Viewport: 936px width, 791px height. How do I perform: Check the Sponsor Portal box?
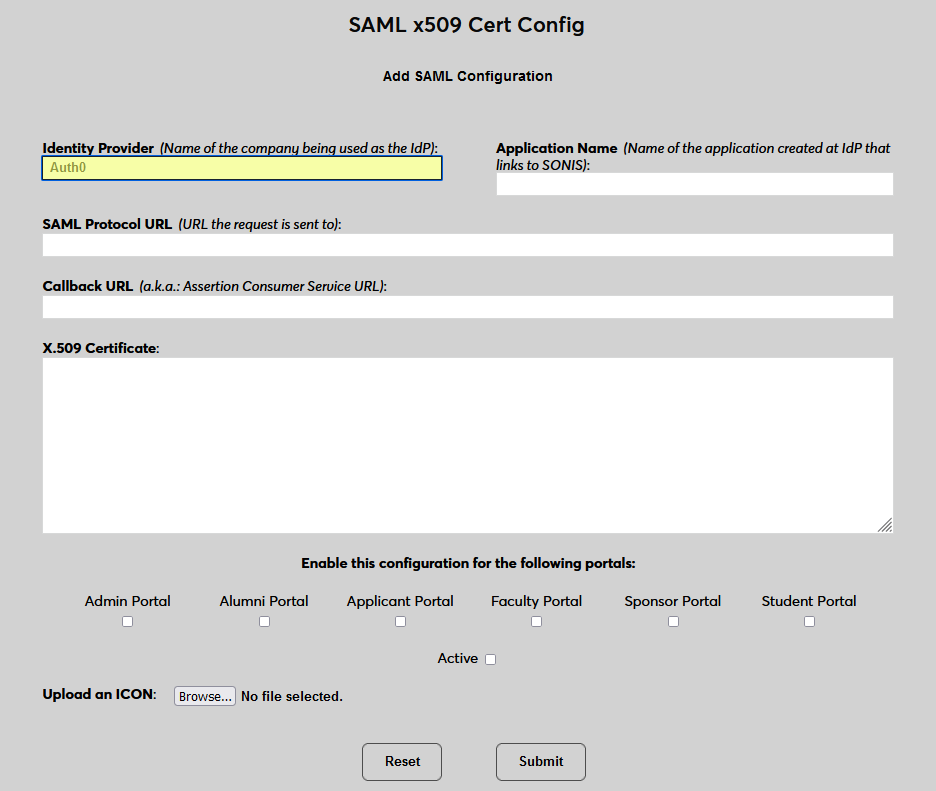(x=673, y=621)
